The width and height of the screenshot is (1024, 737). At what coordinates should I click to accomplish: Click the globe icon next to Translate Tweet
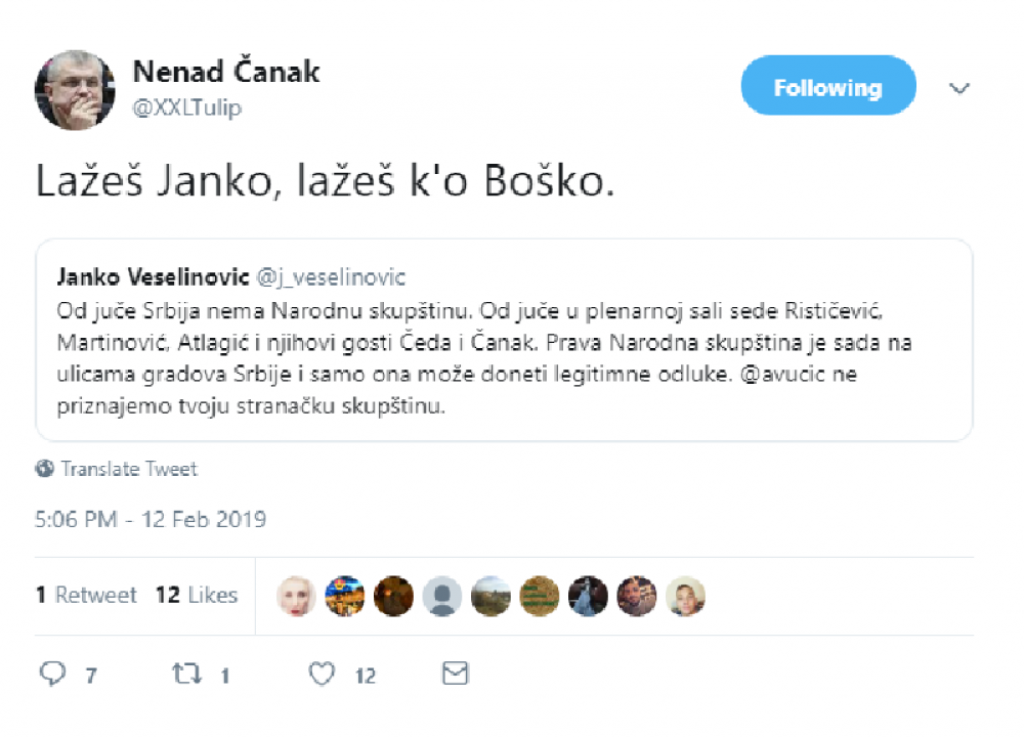tap(43, 468)
